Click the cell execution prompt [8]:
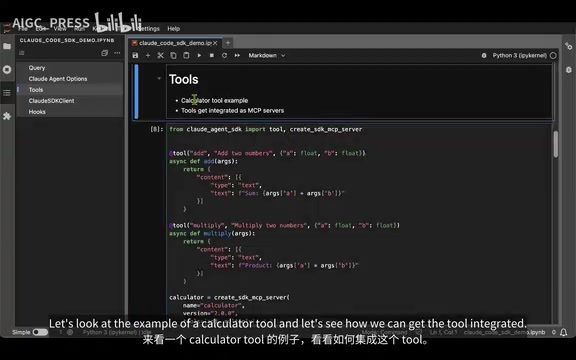 (x=156, y=129)
